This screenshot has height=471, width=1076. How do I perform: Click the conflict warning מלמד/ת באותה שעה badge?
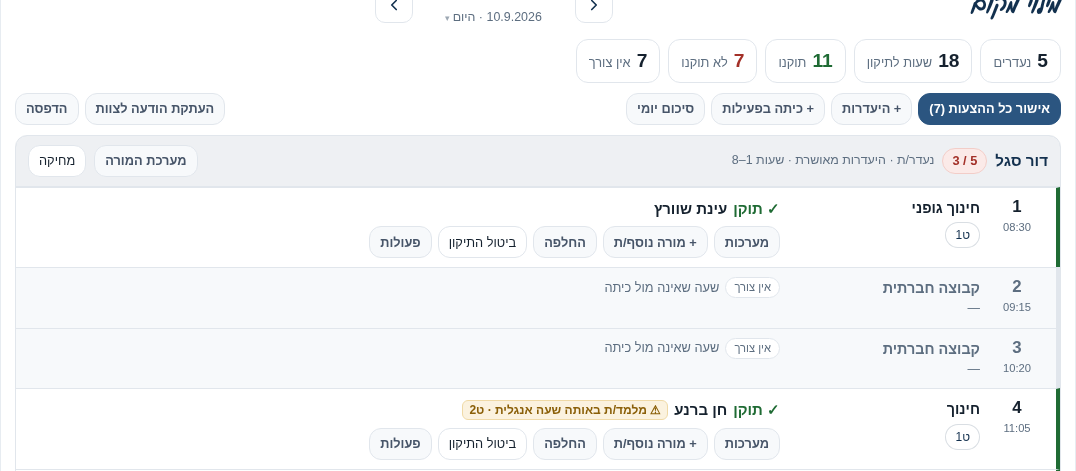click(x=565, y=411)
